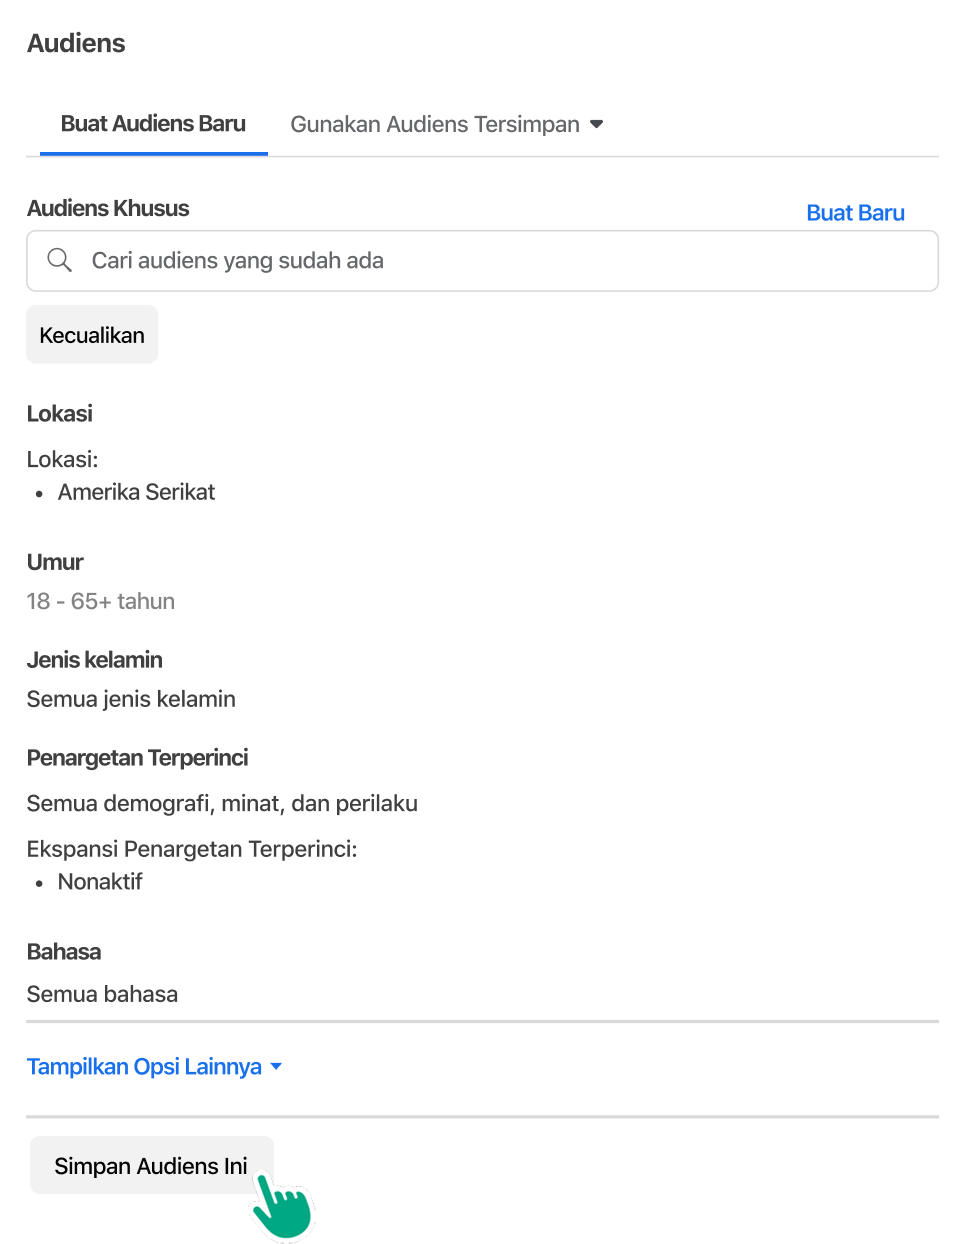
Task: Focus the Cari audiens yang sudah ada field
Action: coord(482,261)
